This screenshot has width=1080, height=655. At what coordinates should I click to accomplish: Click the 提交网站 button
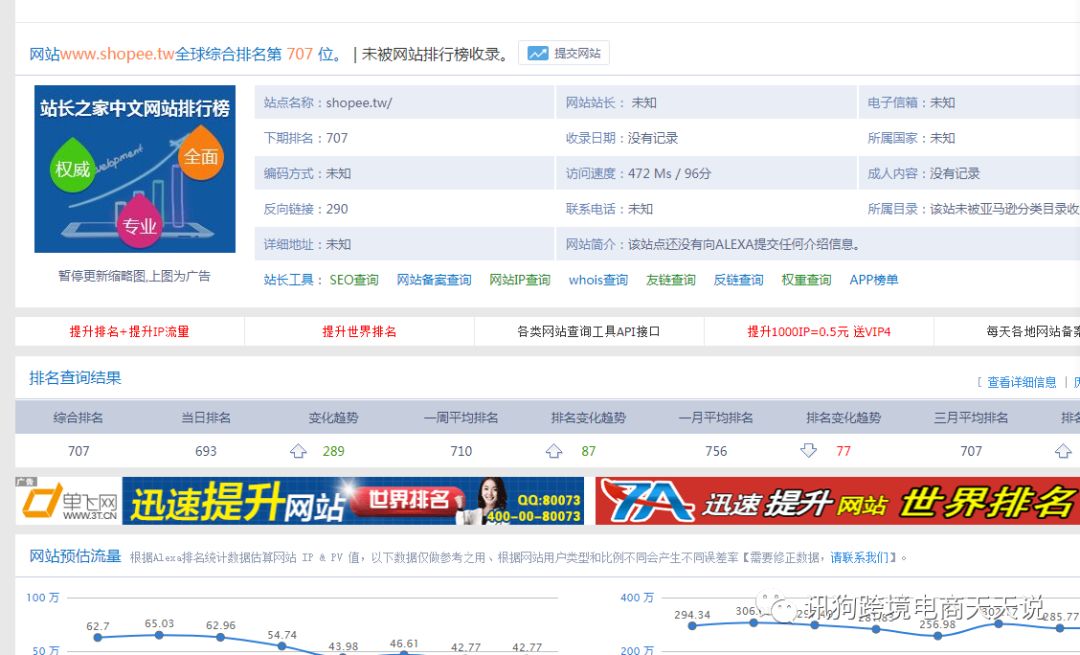click(x=563, y=53)
